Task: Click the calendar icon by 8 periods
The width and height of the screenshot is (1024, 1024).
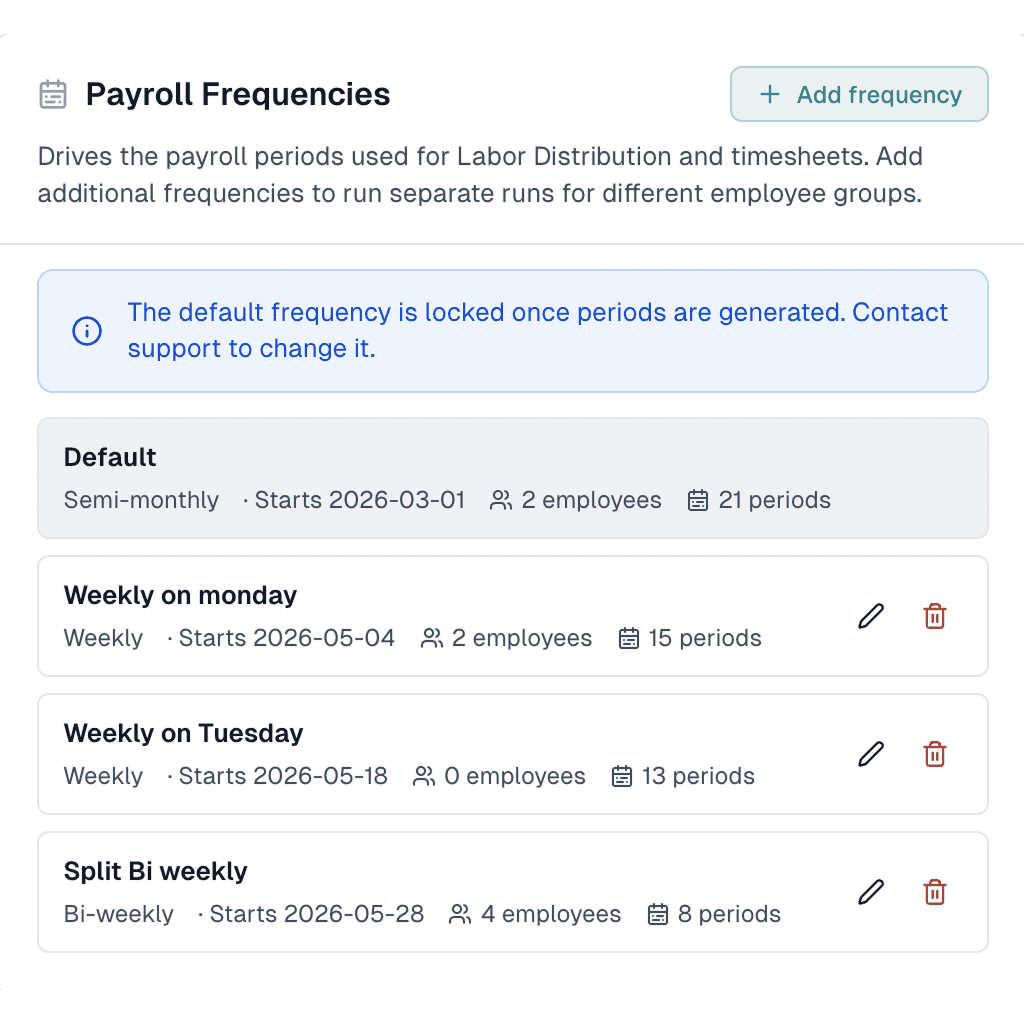Action: point(658,914)
